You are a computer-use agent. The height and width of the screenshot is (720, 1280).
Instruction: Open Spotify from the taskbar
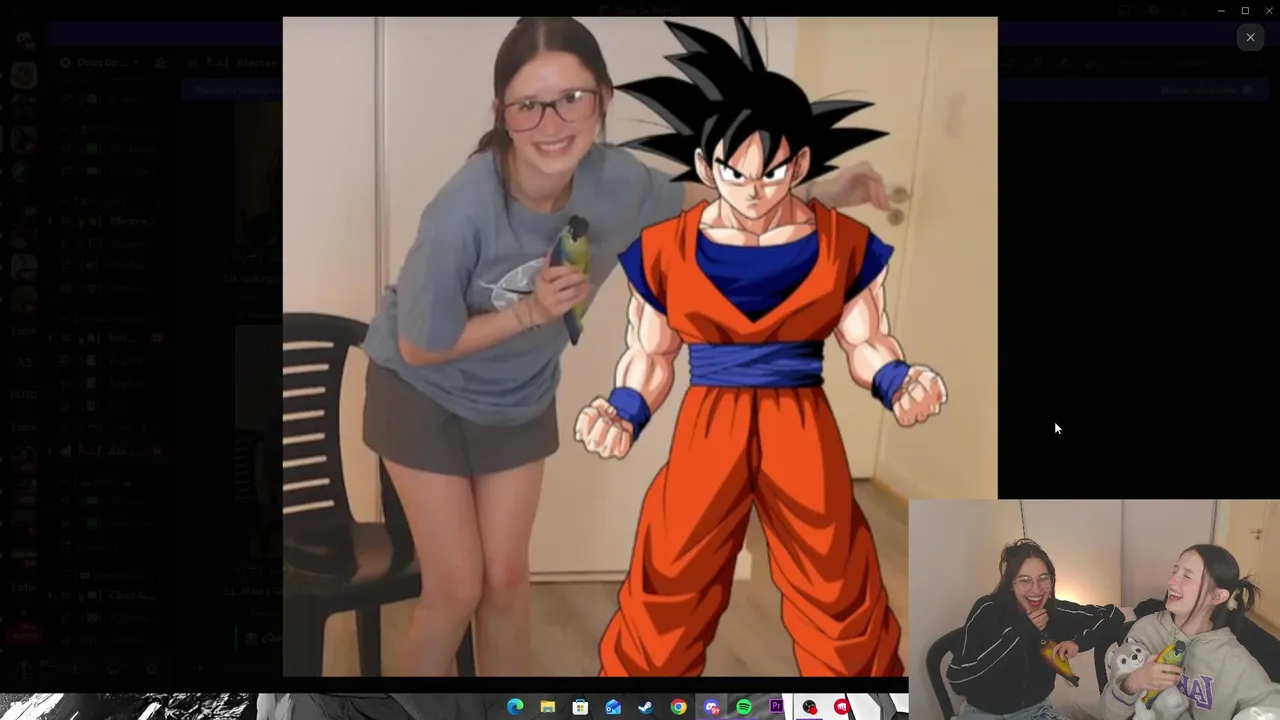(744, 707)
